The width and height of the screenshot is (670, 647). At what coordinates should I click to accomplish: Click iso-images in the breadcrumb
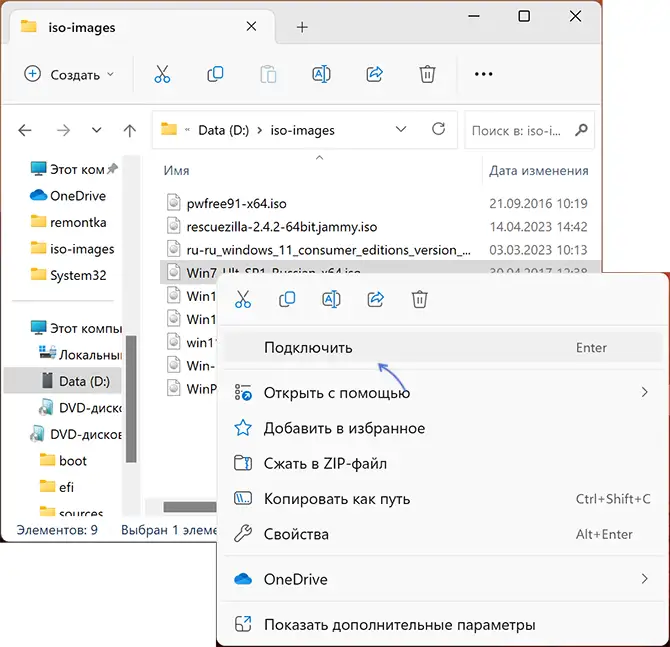point(303,130)
